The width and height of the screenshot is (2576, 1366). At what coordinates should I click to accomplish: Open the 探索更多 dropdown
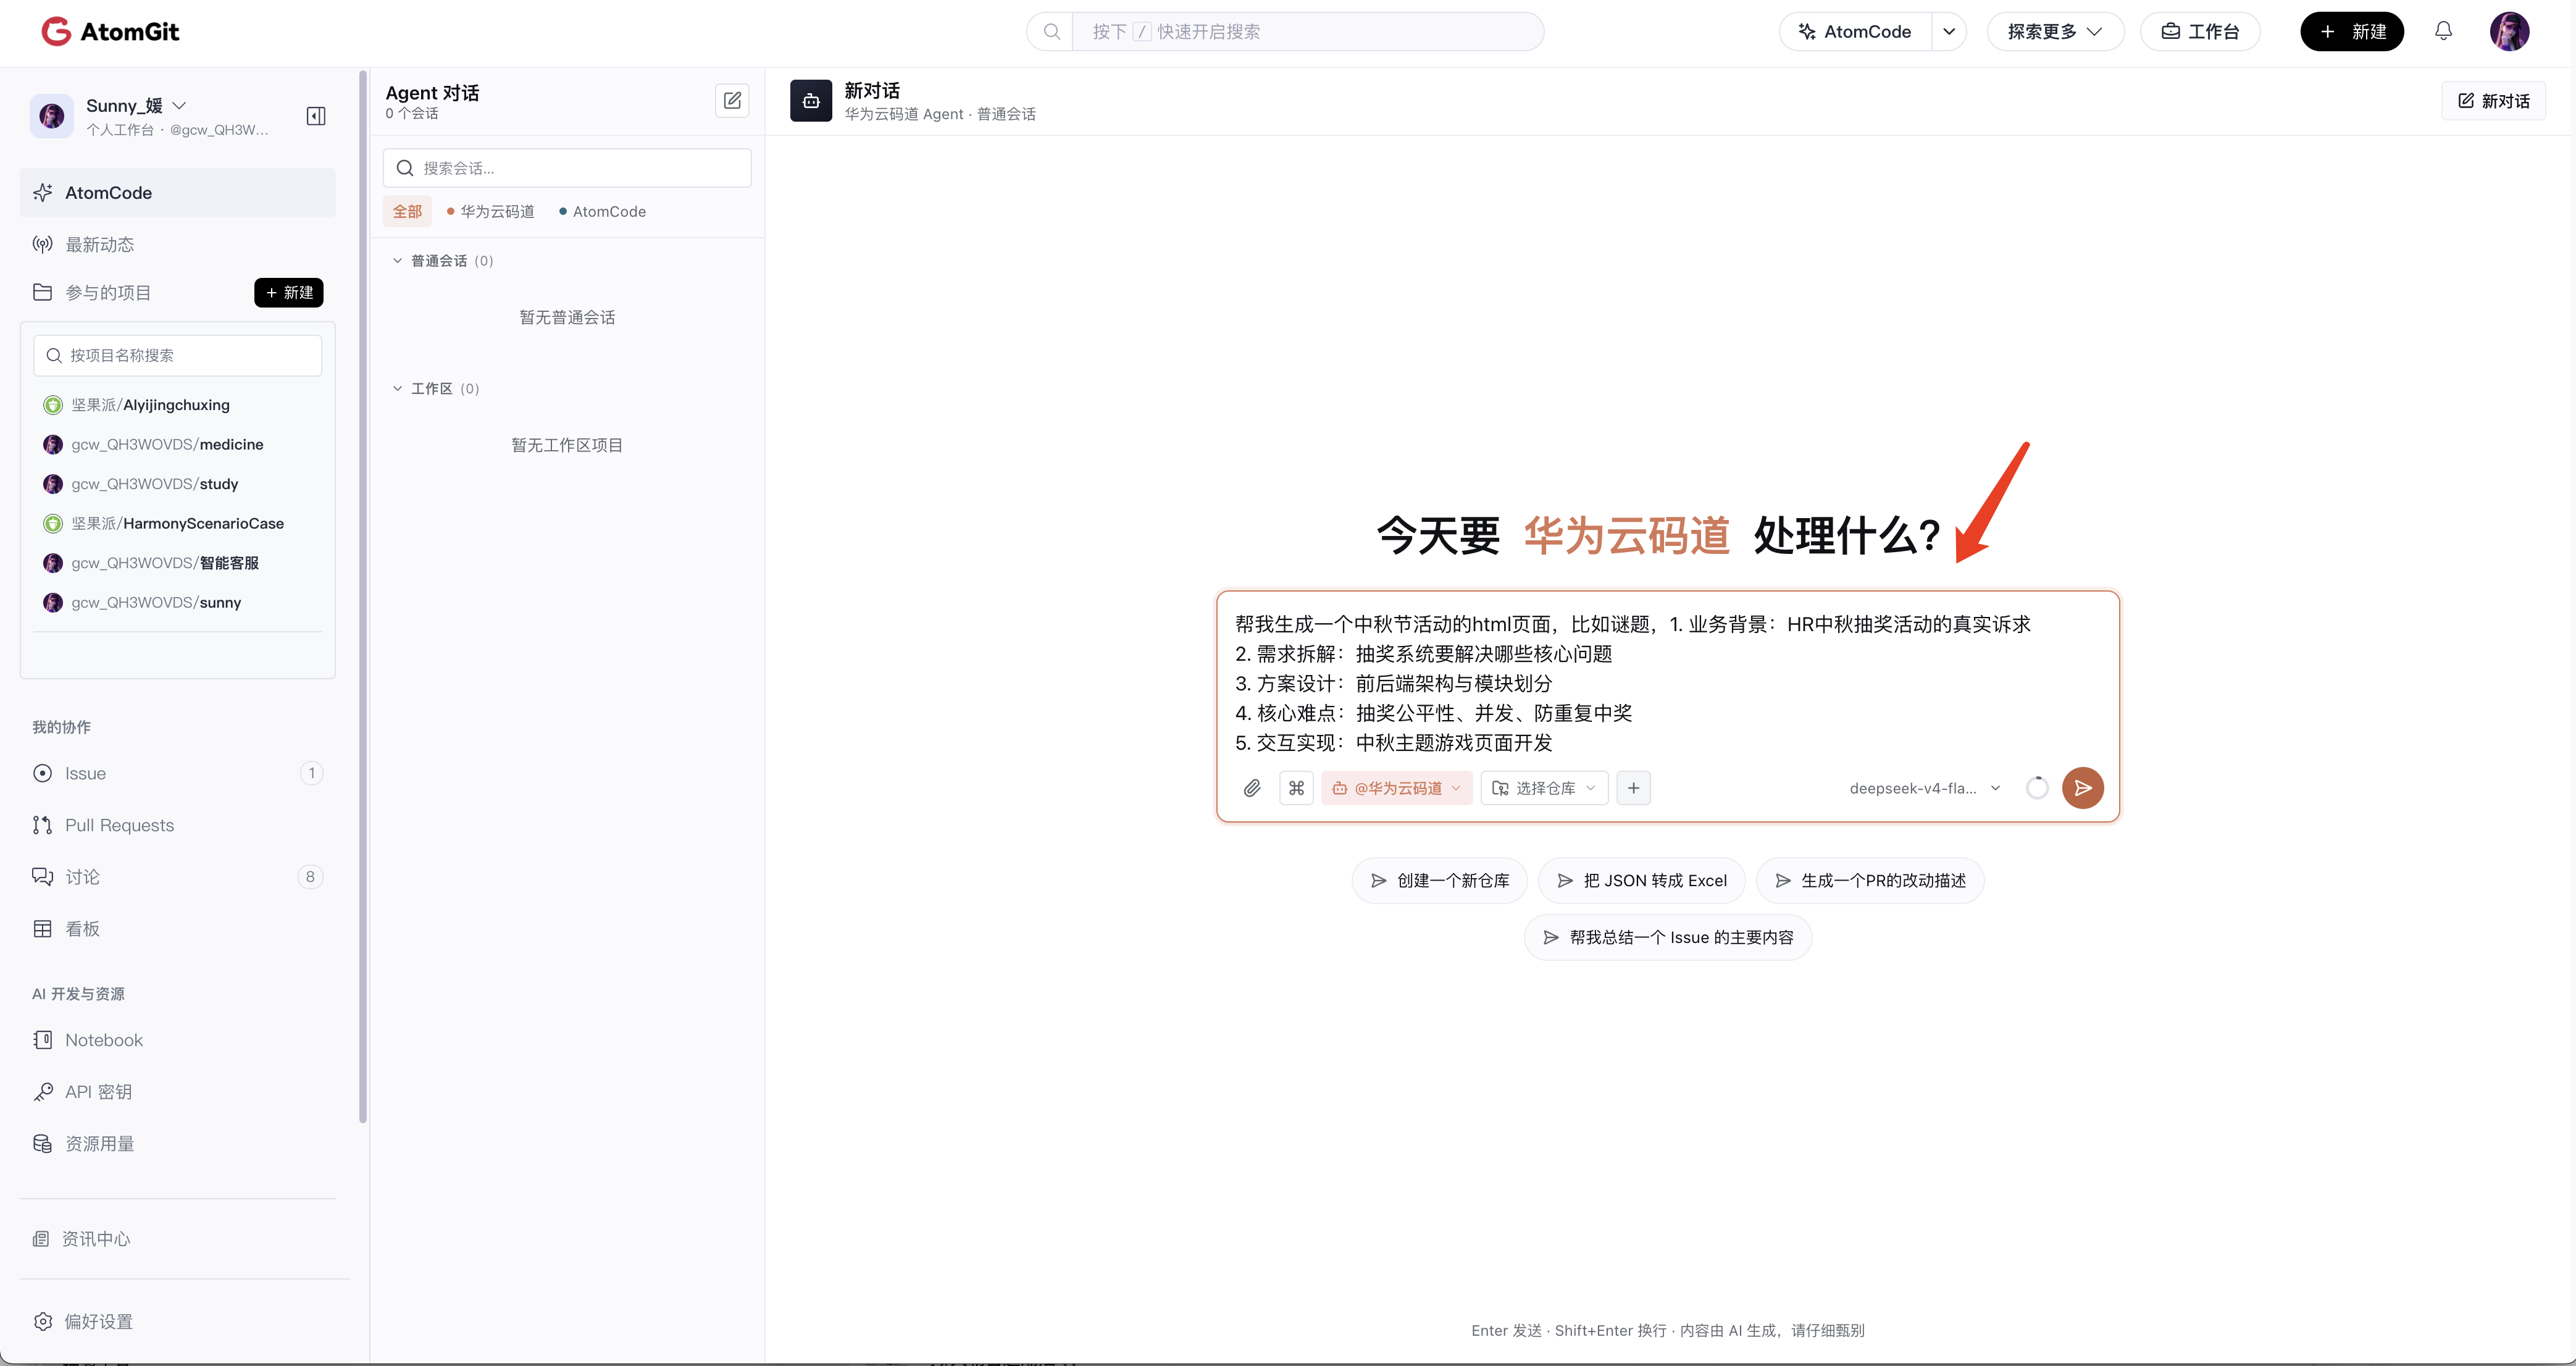click(x=2055, y=31)
